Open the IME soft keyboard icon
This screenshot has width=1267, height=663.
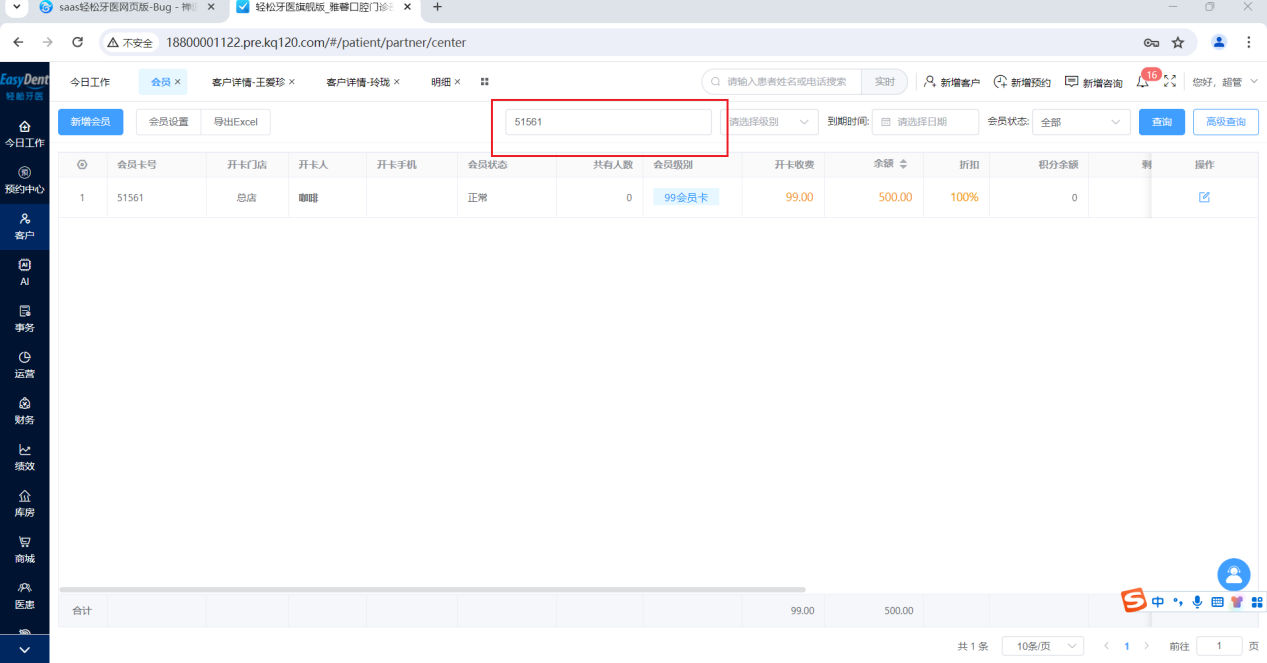(x=1217, y=602)
